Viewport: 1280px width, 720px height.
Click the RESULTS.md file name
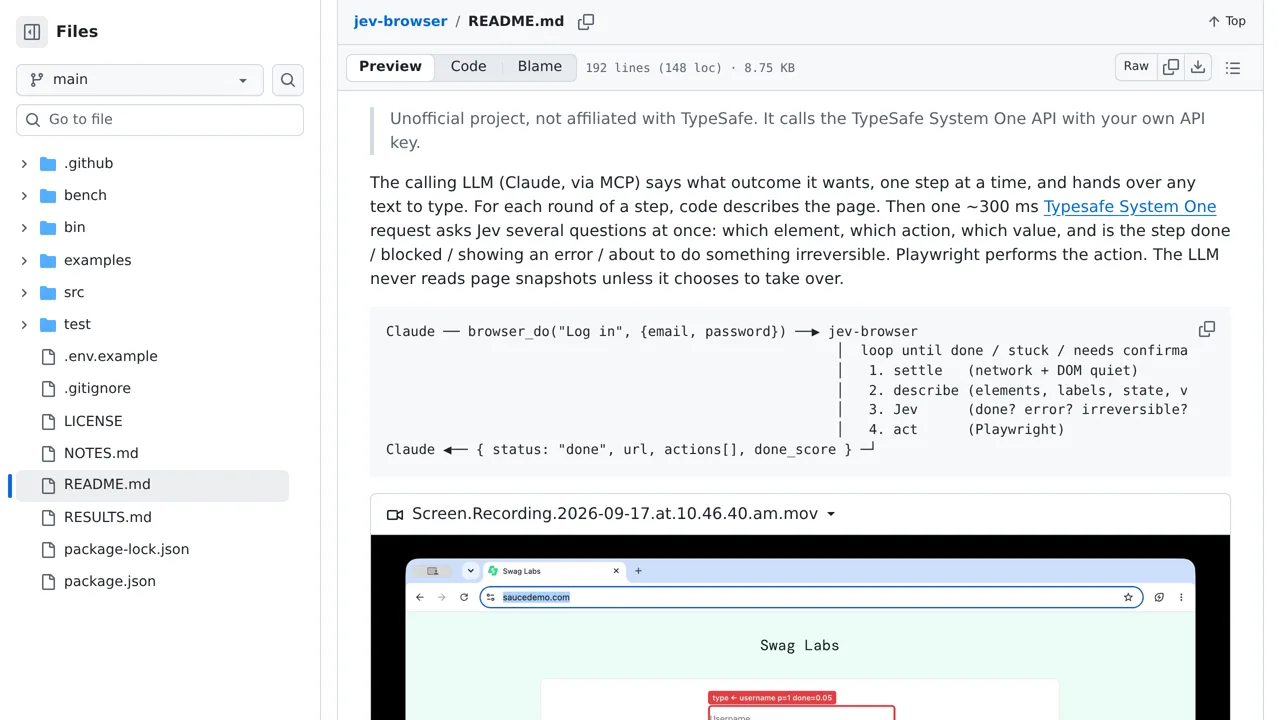pos(108,517)
